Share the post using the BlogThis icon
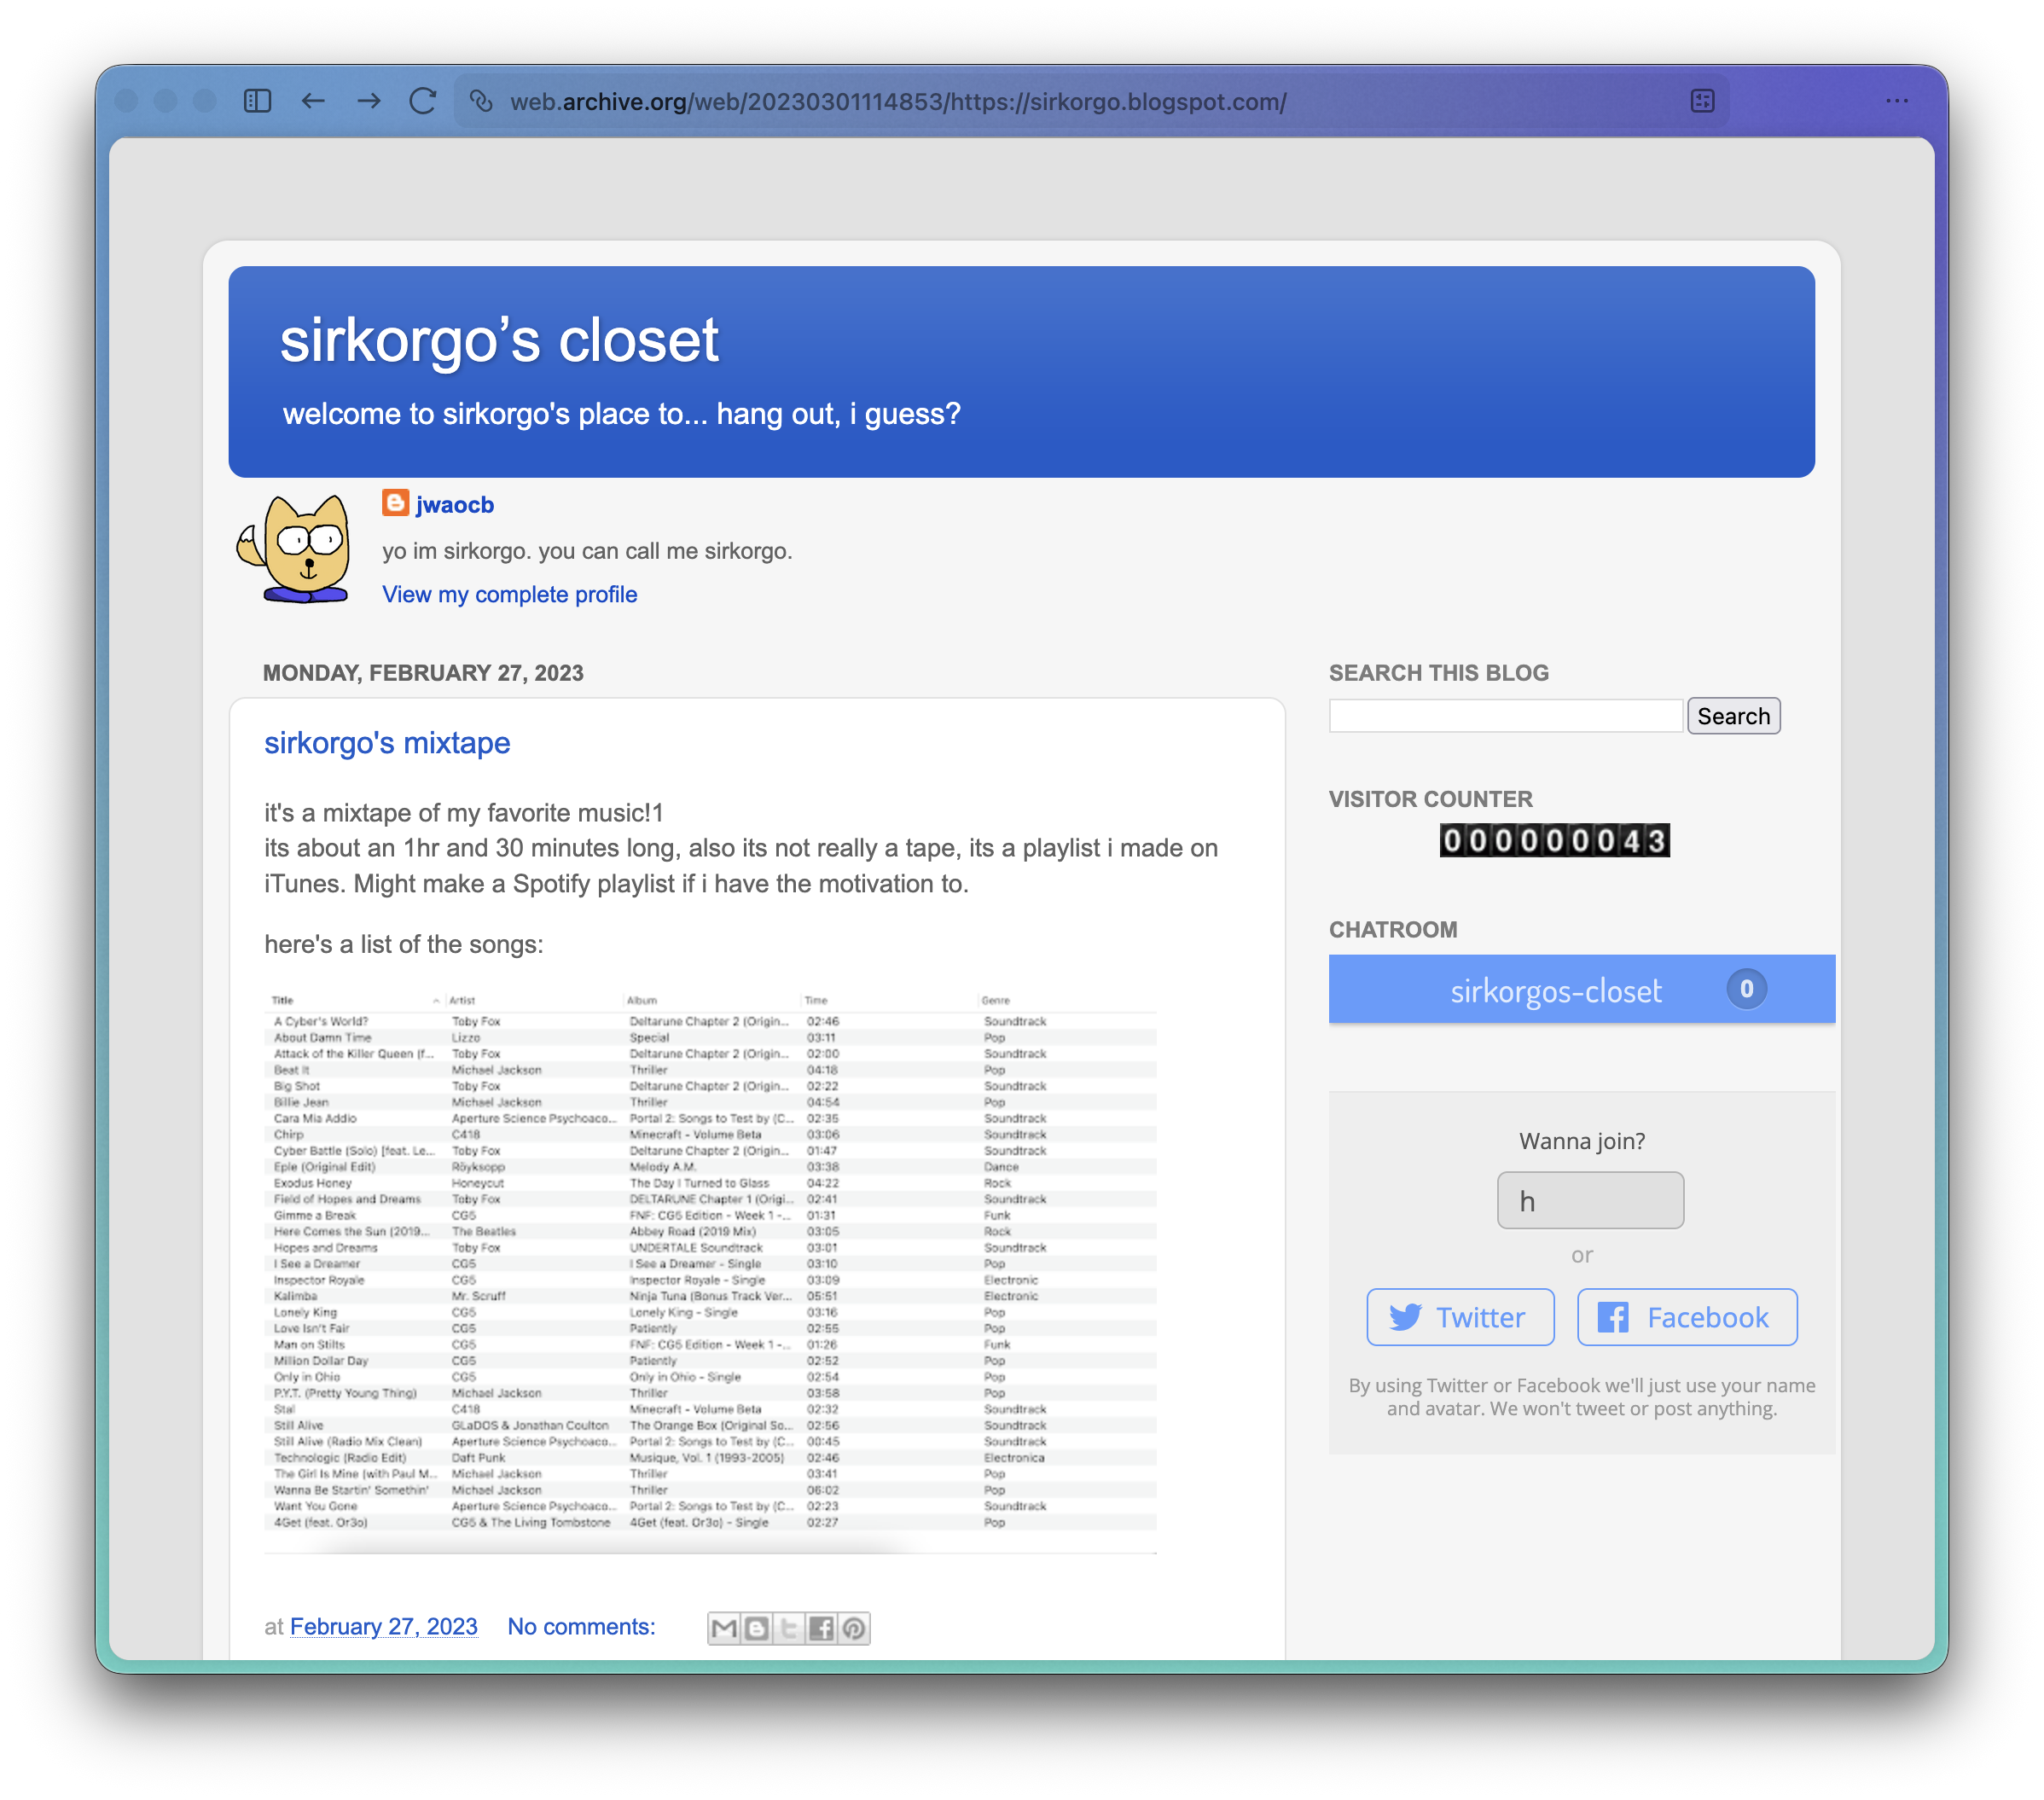The height and width of the screenshot is (1800, 2044). (757, 1627)
